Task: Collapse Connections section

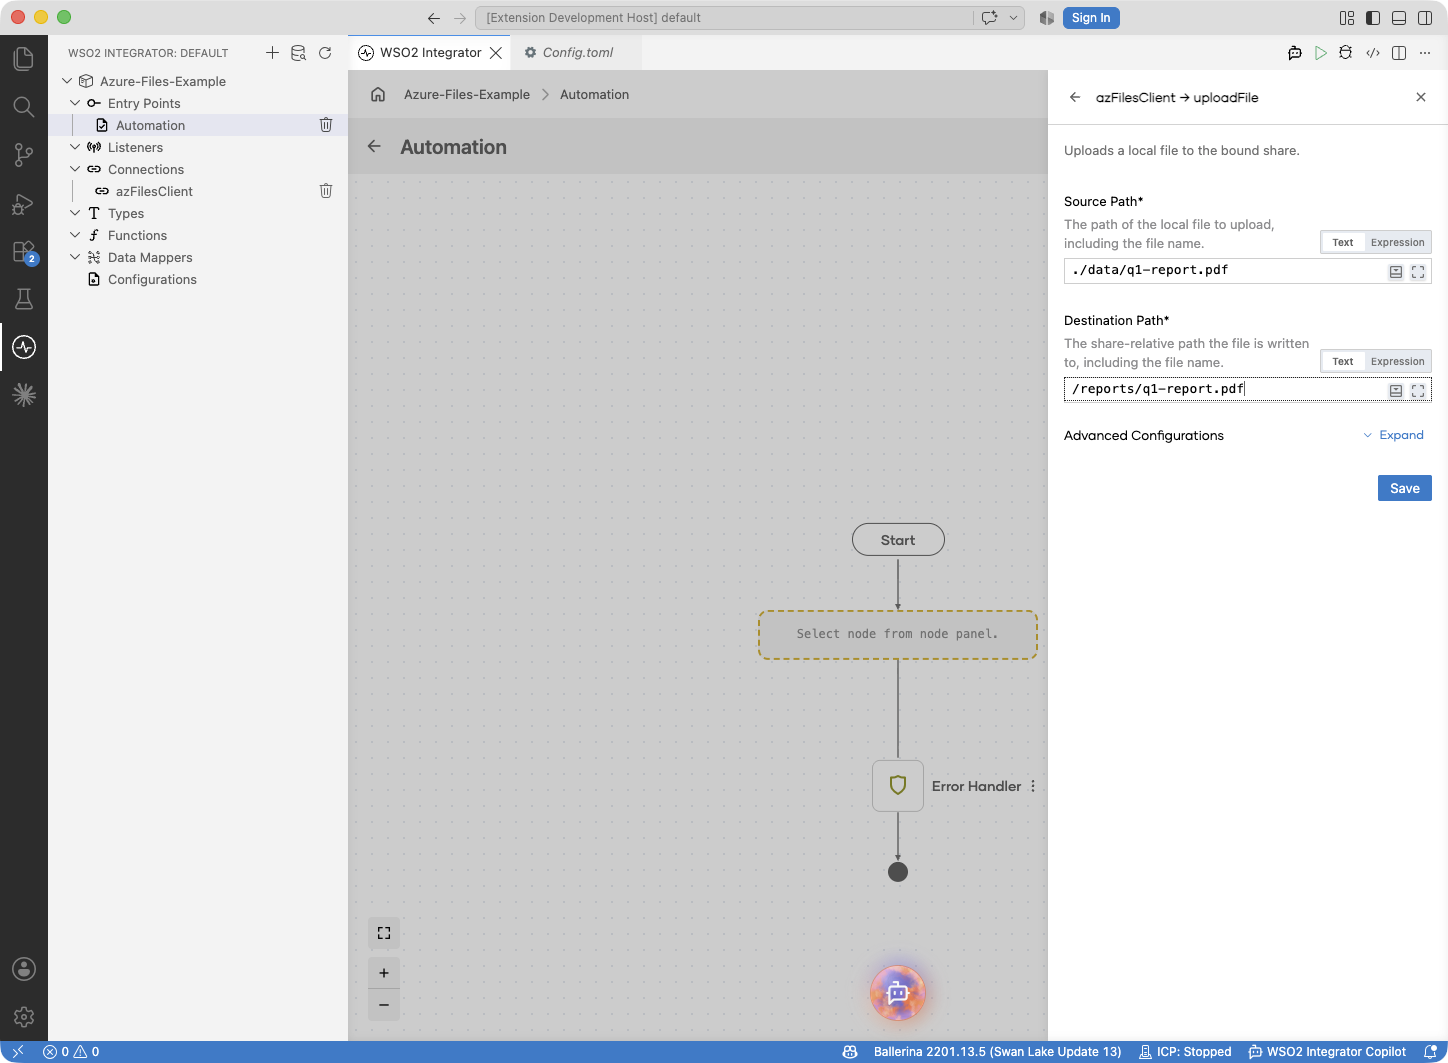Action: (x=75, y=169)
